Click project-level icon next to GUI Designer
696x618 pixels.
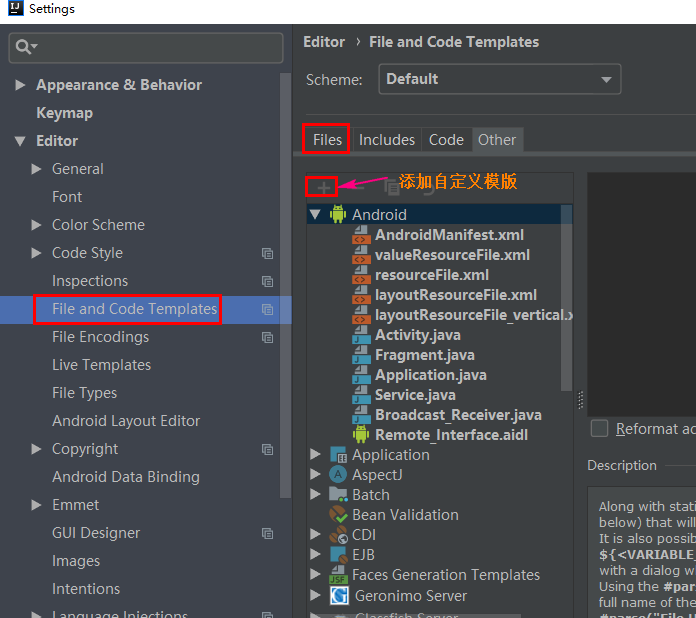[267, 533]
